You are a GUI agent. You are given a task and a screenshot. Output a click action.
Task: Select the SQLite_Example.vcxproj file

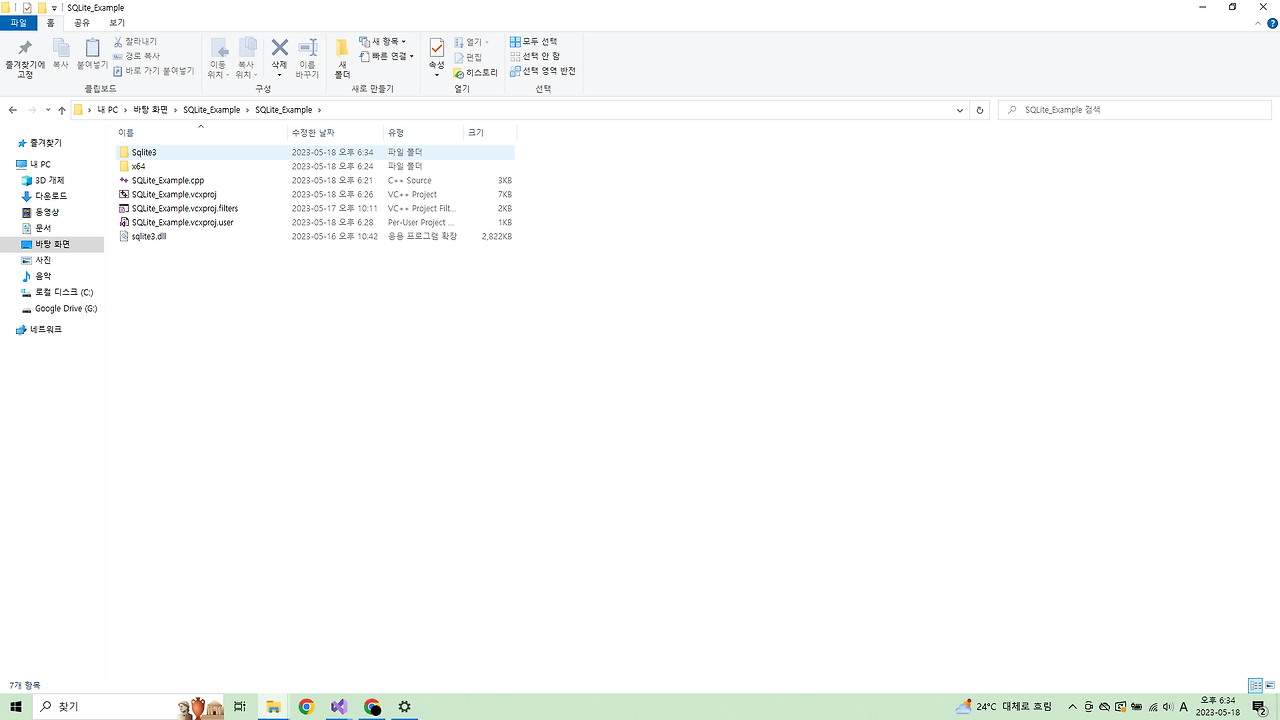coord(315,194)
